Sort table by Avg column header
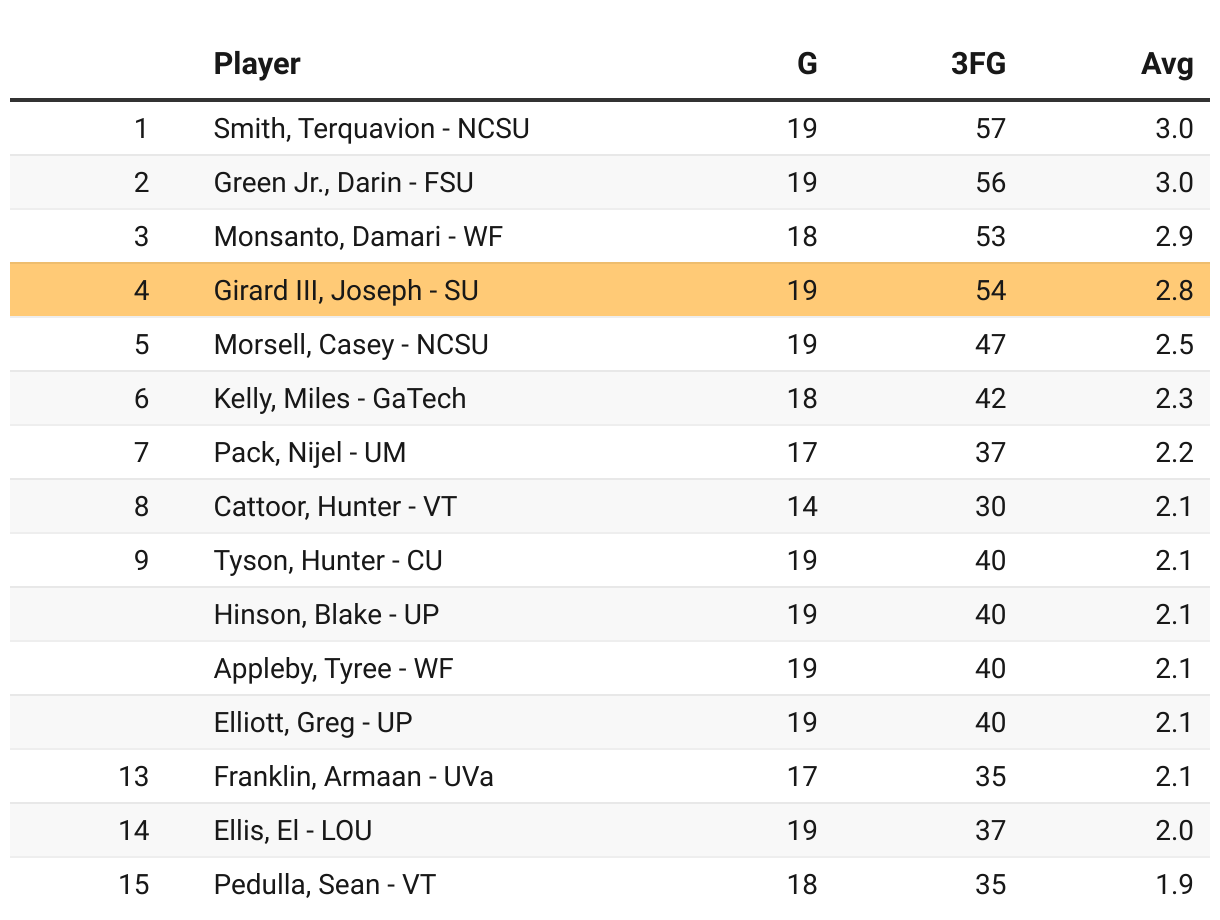This screenshot has width=1220, height=920. pos(1167,64)
